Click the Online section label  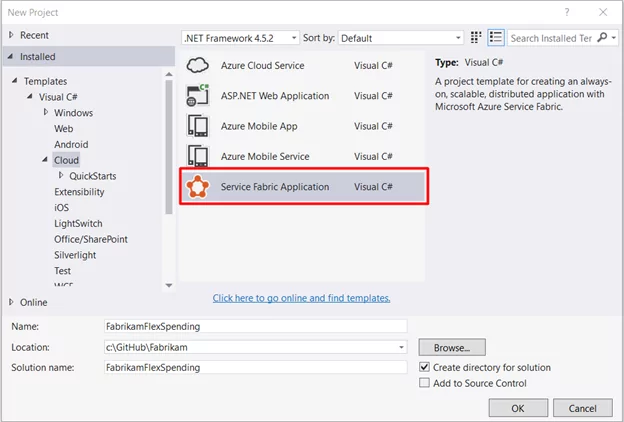click(x=34, y=302)
